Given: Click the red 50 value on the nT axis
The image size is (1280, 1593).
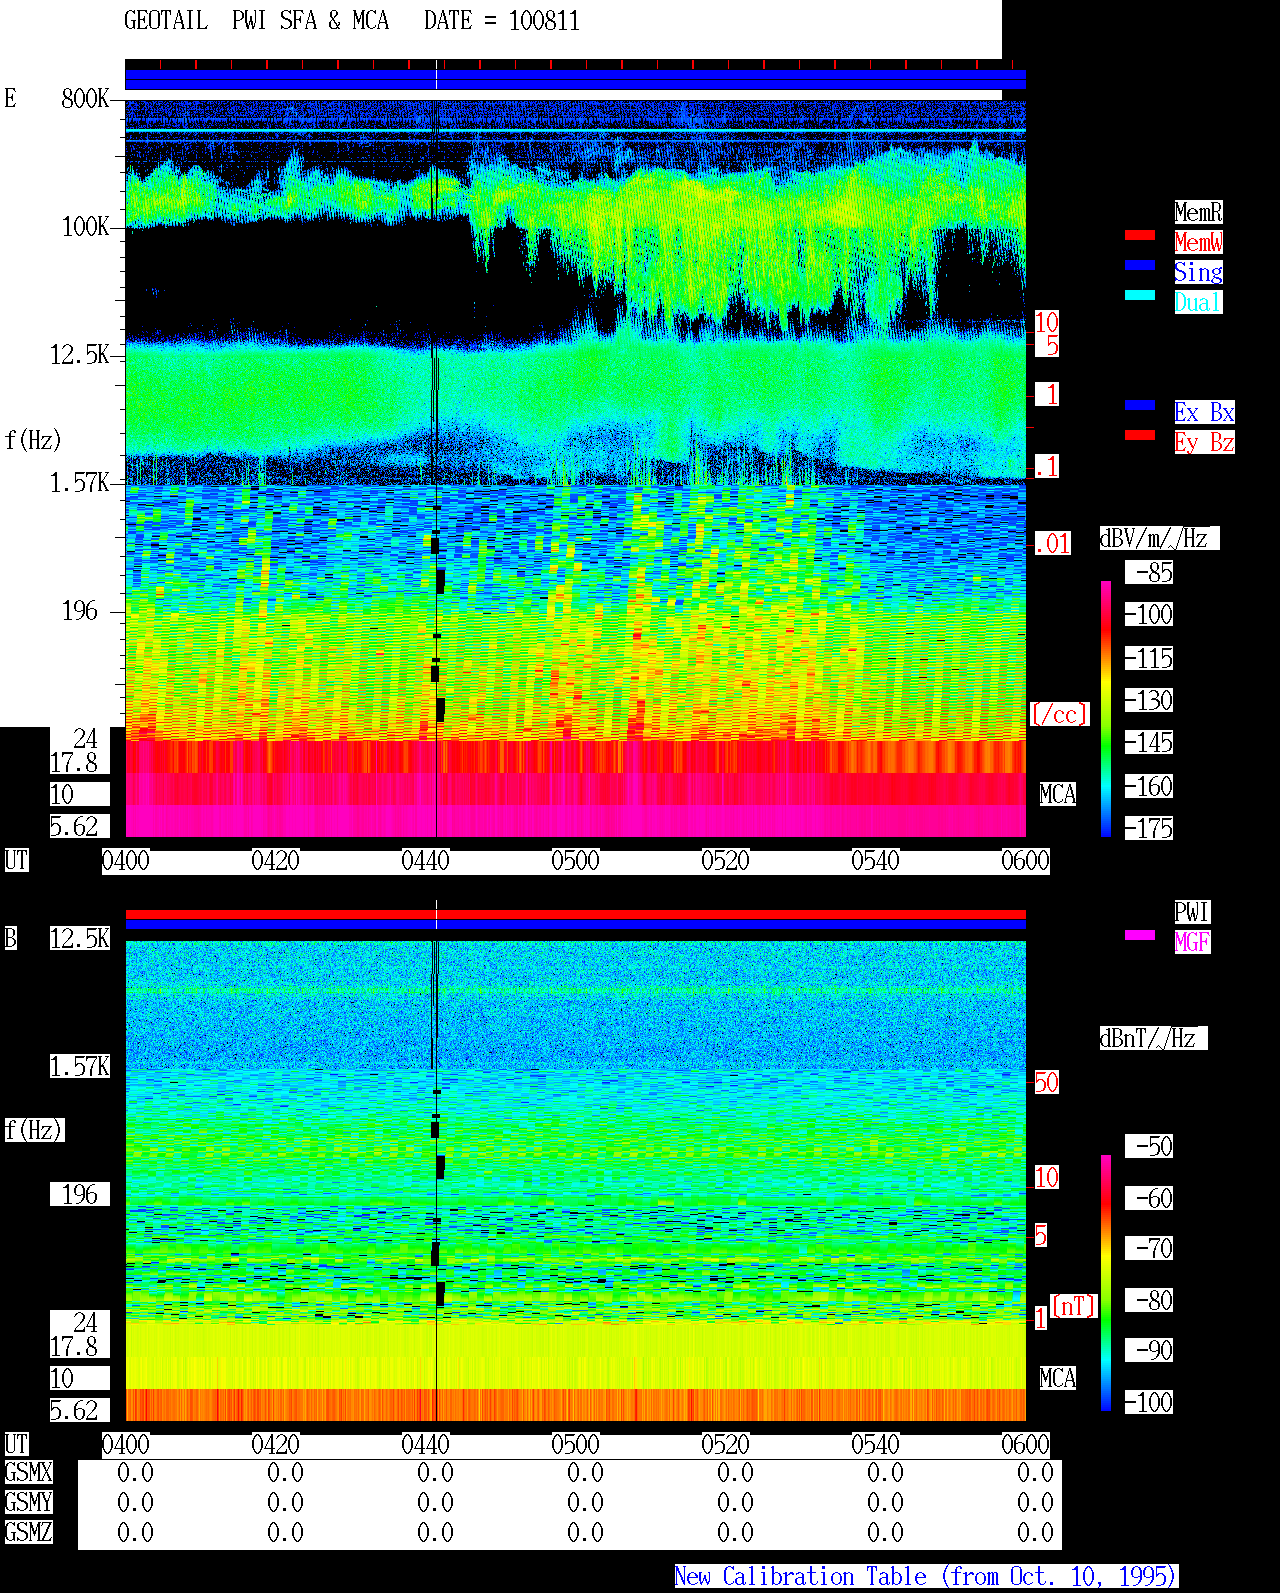Looking at the screenshot, I should pos(1046,1082).
